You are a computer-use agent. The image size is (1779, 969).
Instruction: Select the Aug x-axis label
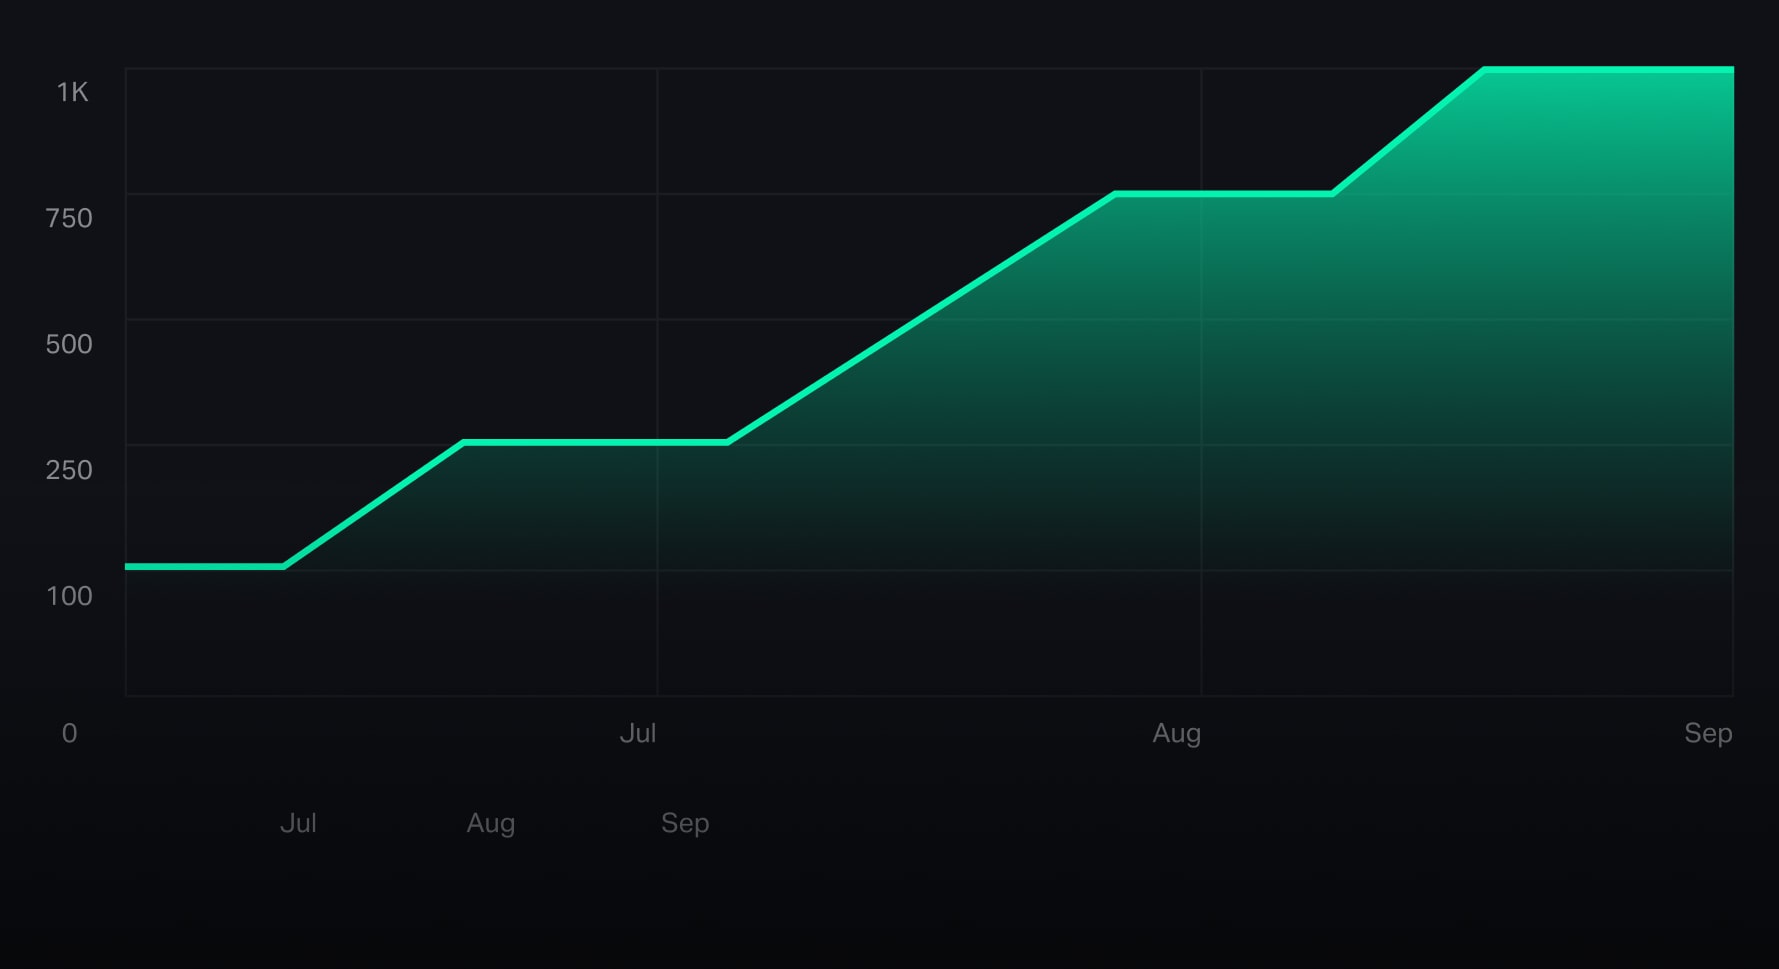[x=1176, y=733]
